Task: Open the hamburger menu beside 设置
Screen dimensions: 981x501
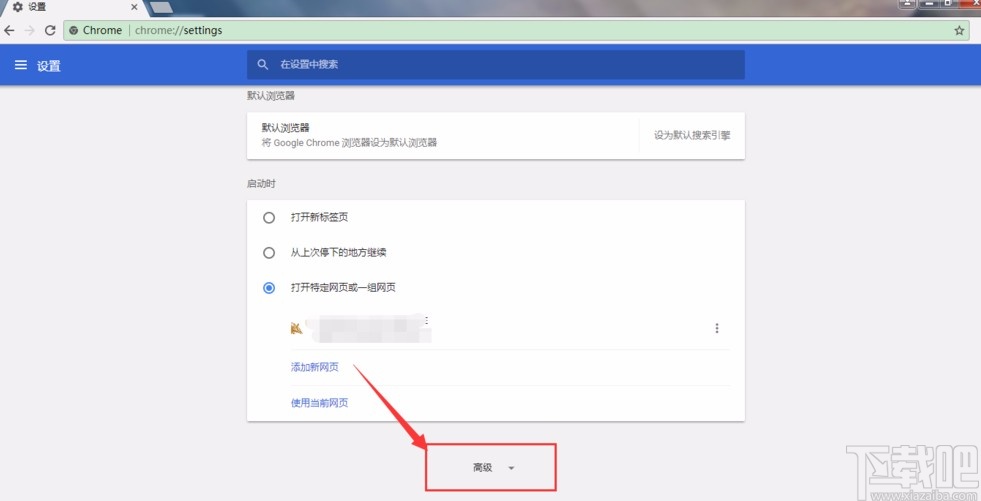Action: coord(21,65)
